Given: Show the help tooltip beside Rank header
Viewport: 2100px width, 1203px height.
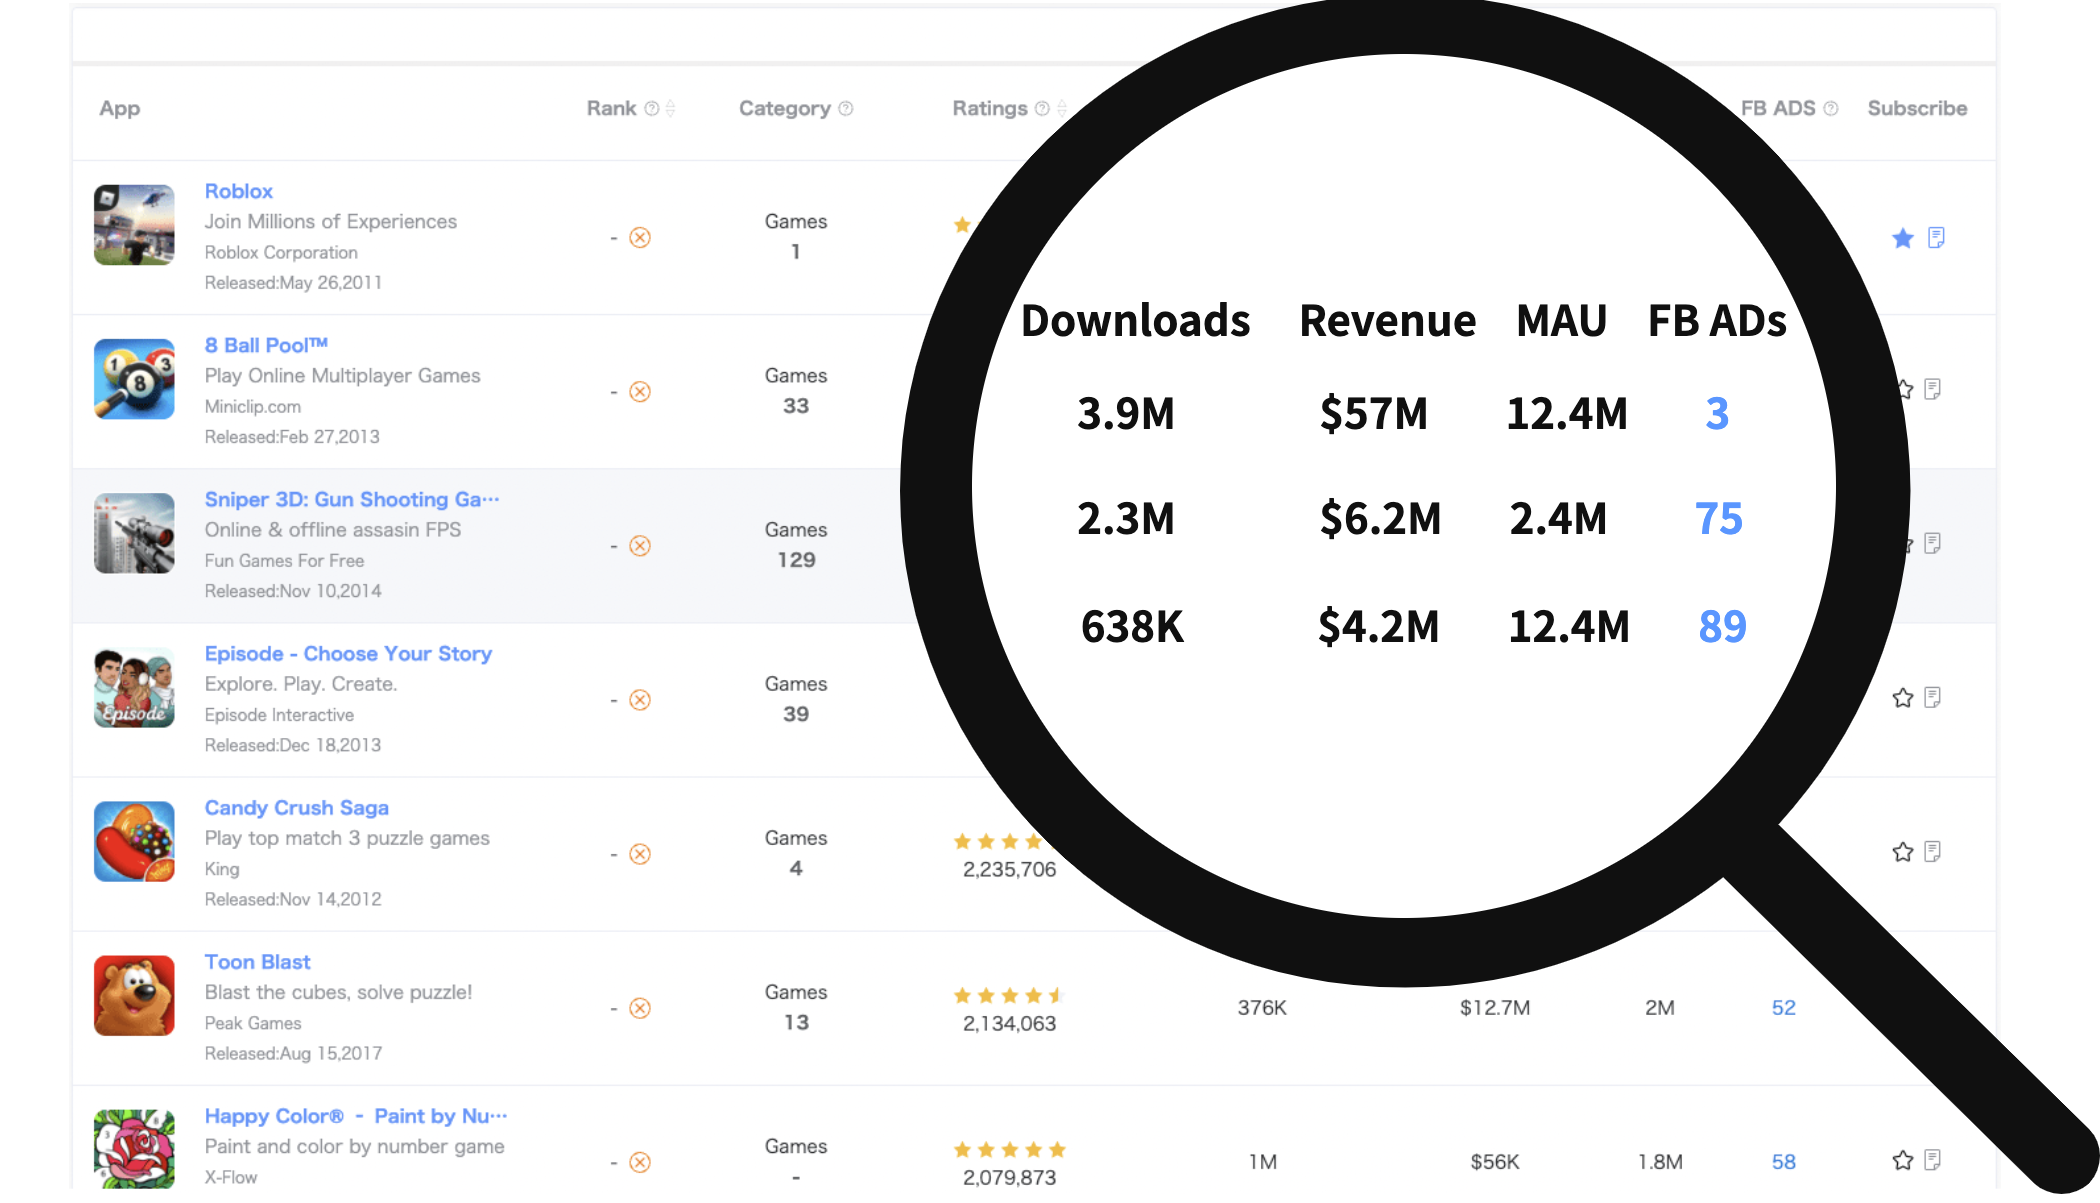Looking at the screenshot, I should (651, 108).
